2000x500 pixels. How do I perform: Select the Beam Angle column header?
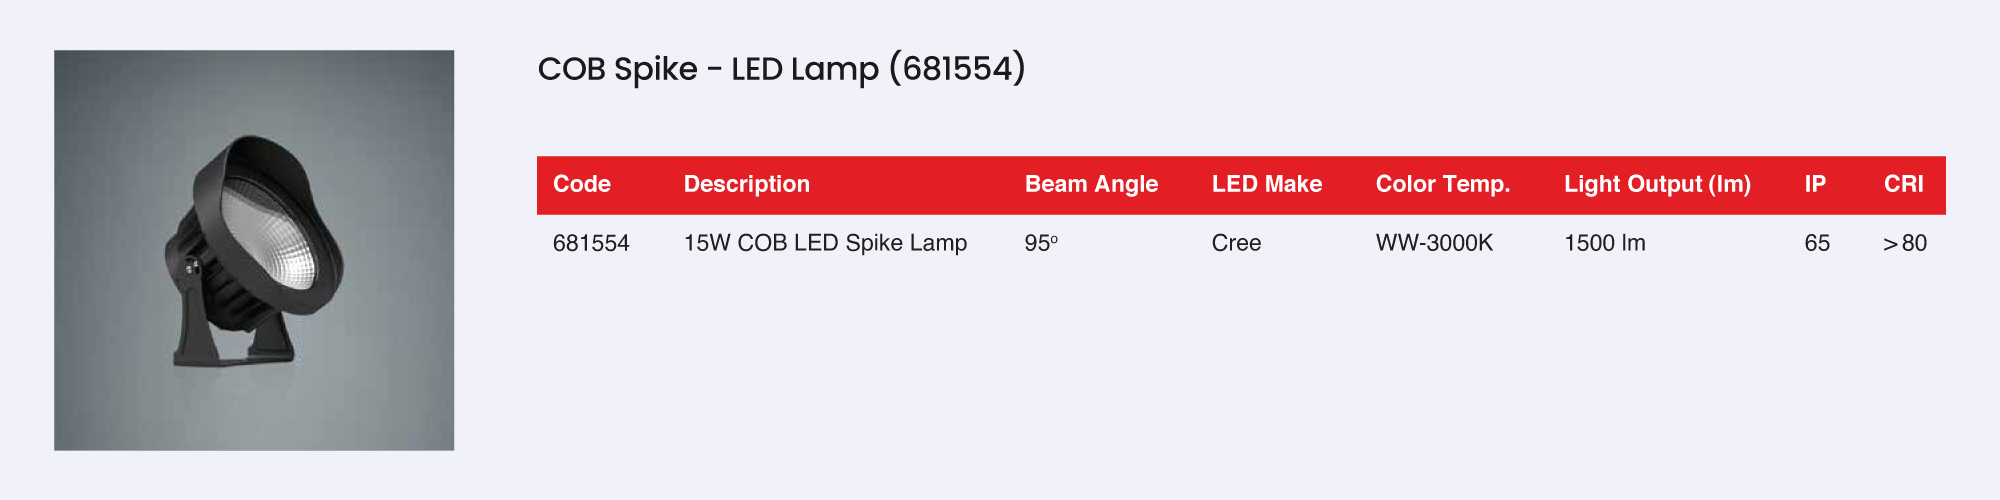coord(1091,184)
